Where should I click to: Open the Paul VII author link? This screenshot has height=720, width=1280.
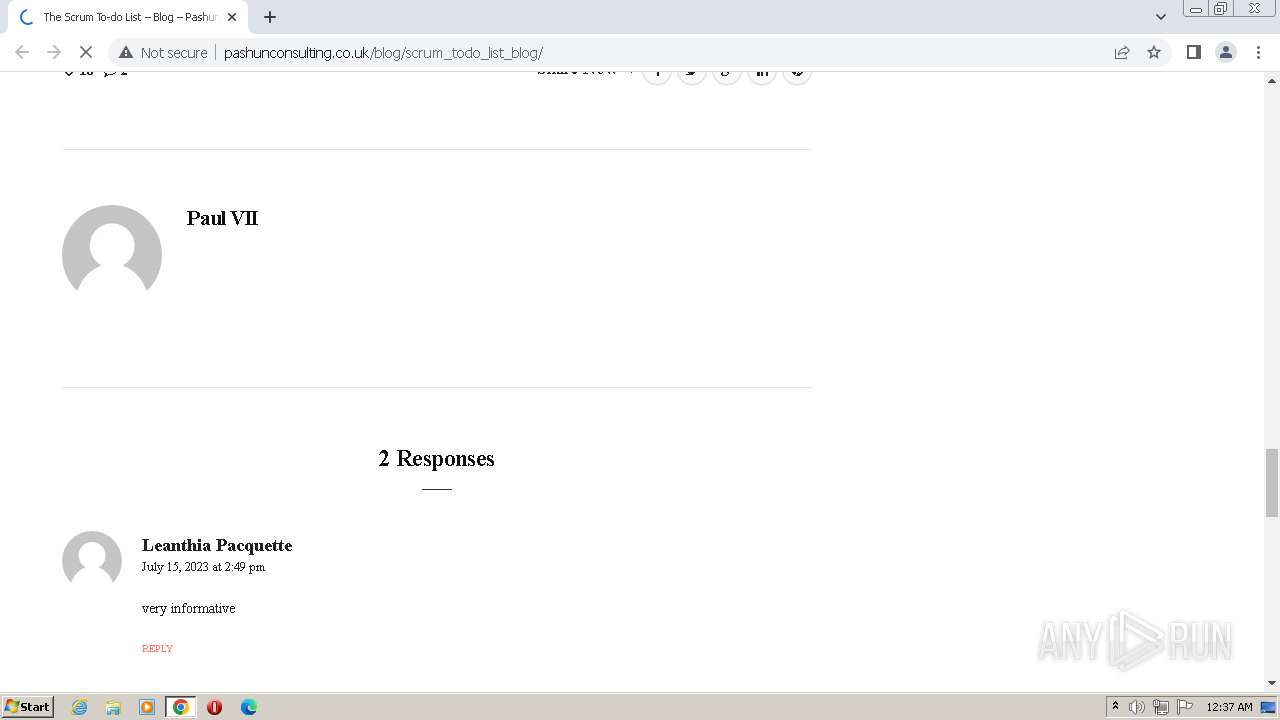coord(222,218)
